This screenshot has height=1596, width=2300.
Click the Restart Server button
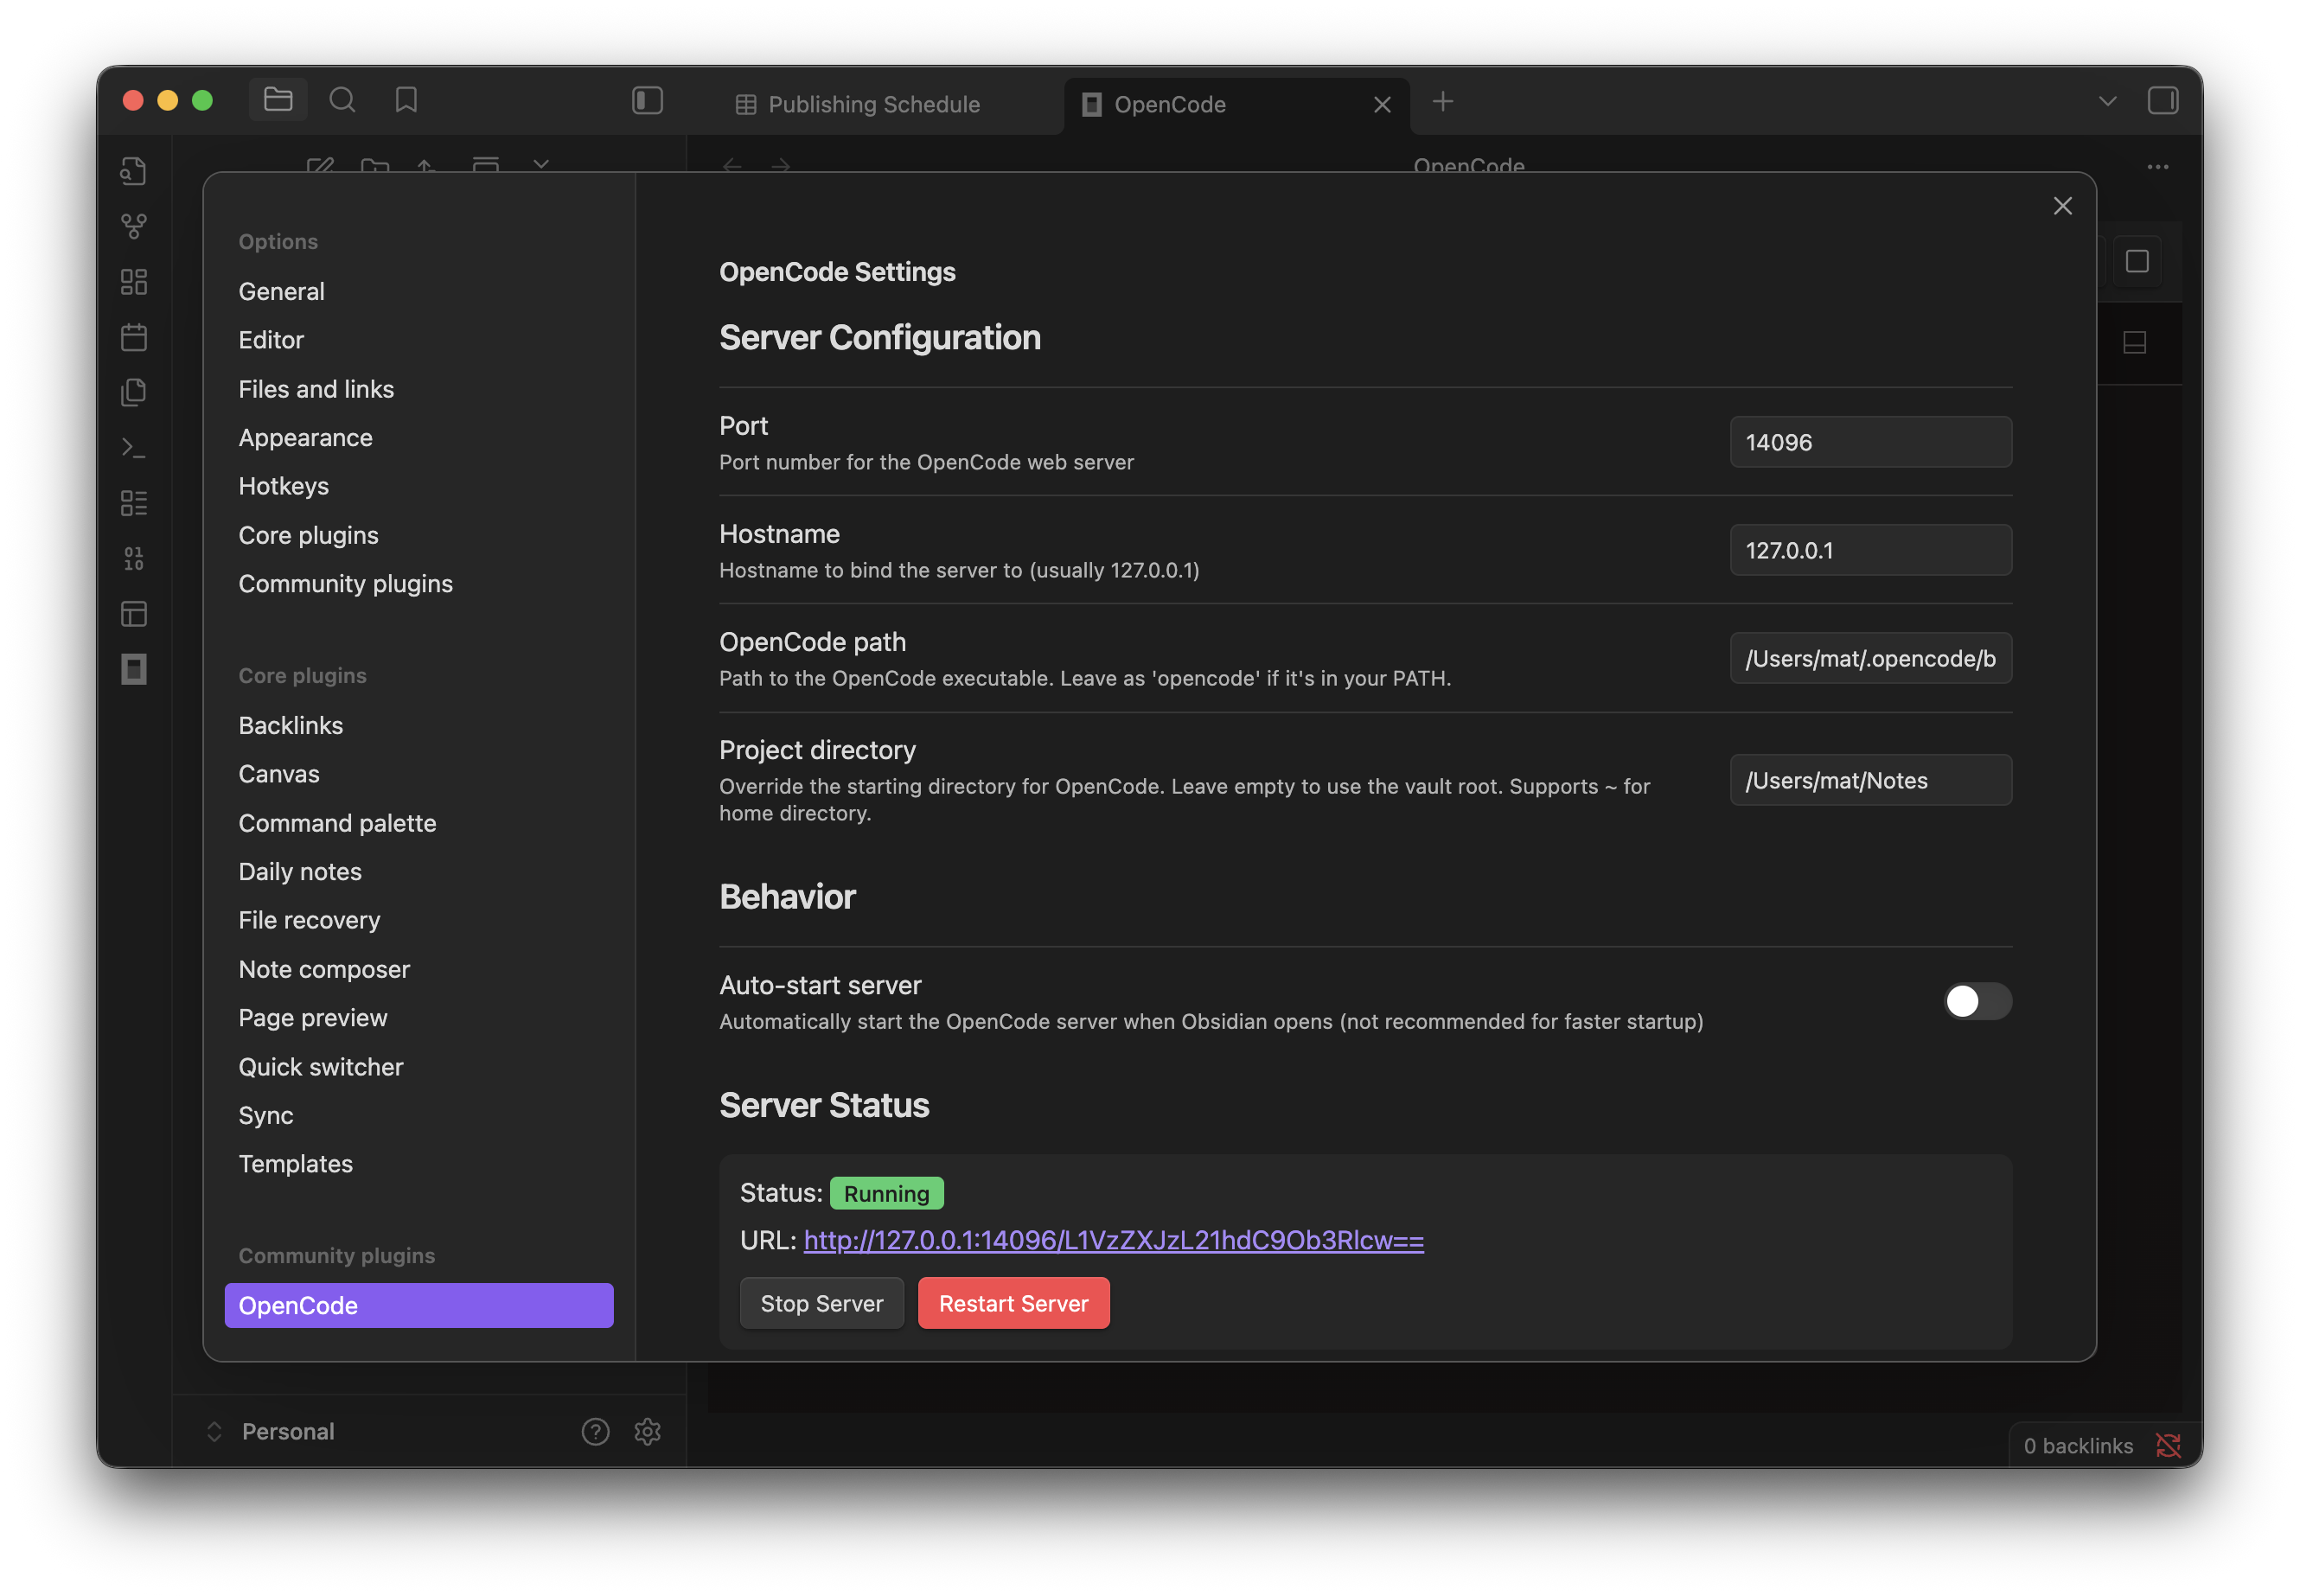pyautogui.click(x=1013, y=1303)
